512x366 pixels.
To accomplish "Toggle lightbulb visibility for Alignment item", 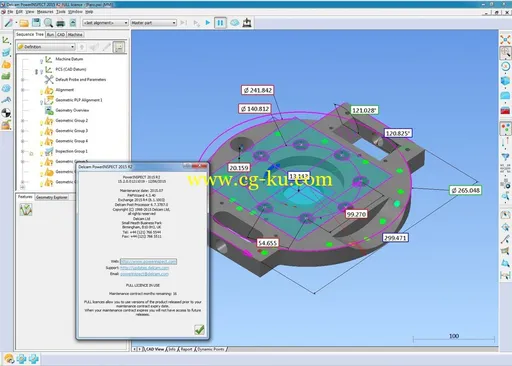I will [42, 92].
